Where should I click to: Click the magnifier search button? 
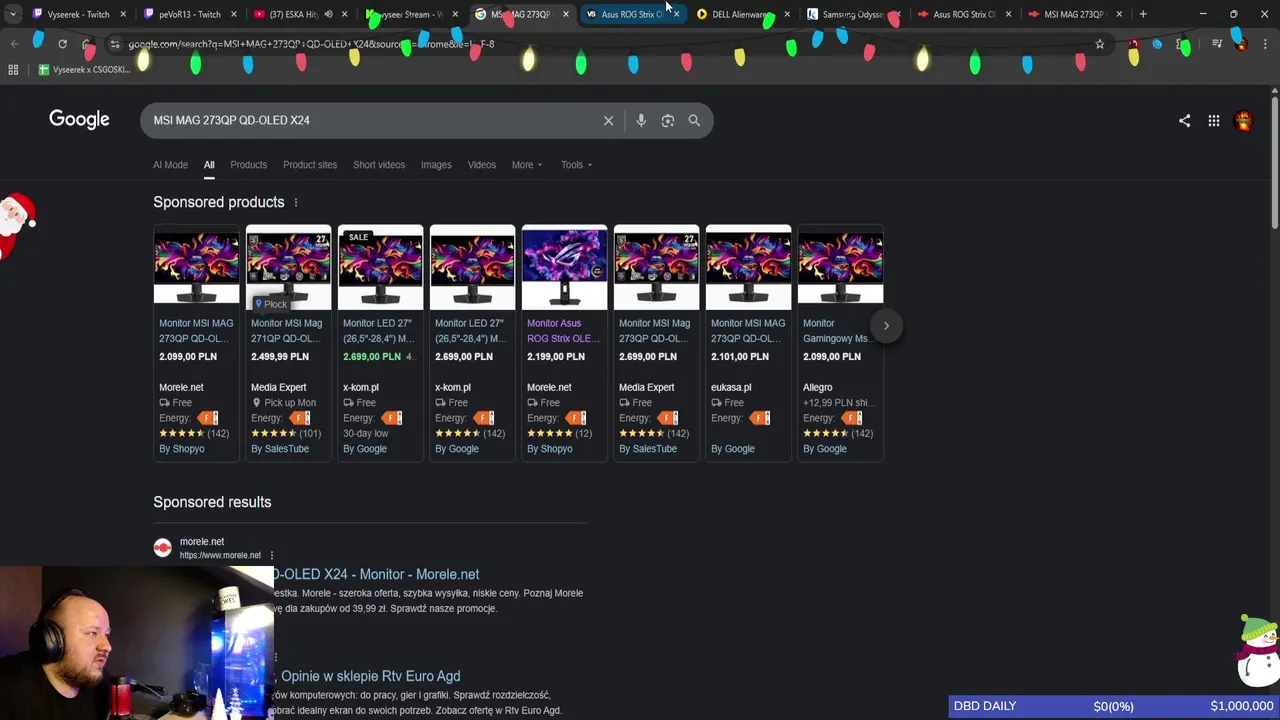pyautogui.click(x=694, y=121)
